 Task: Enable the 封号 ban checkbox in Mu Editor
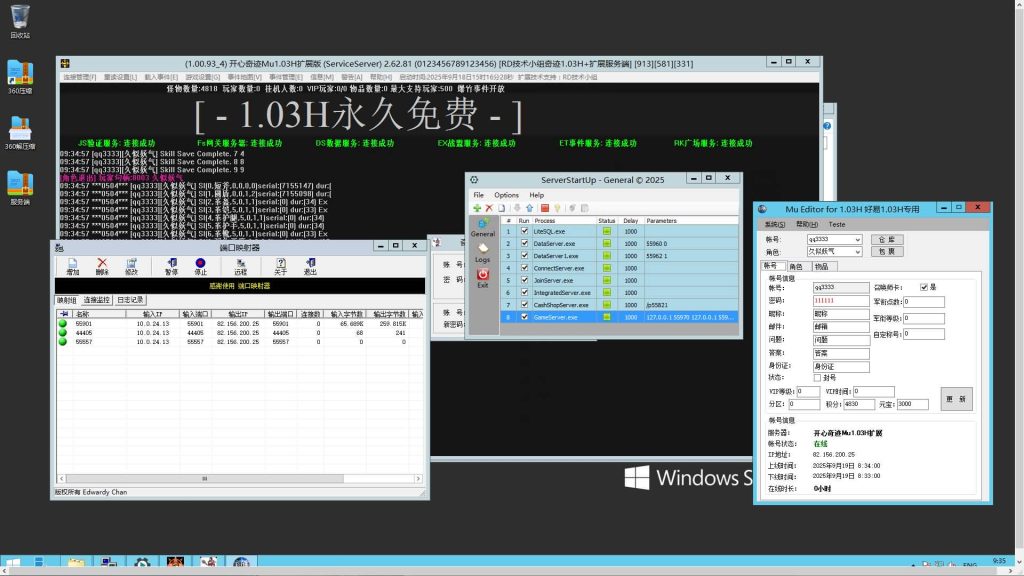pos(817,377)
